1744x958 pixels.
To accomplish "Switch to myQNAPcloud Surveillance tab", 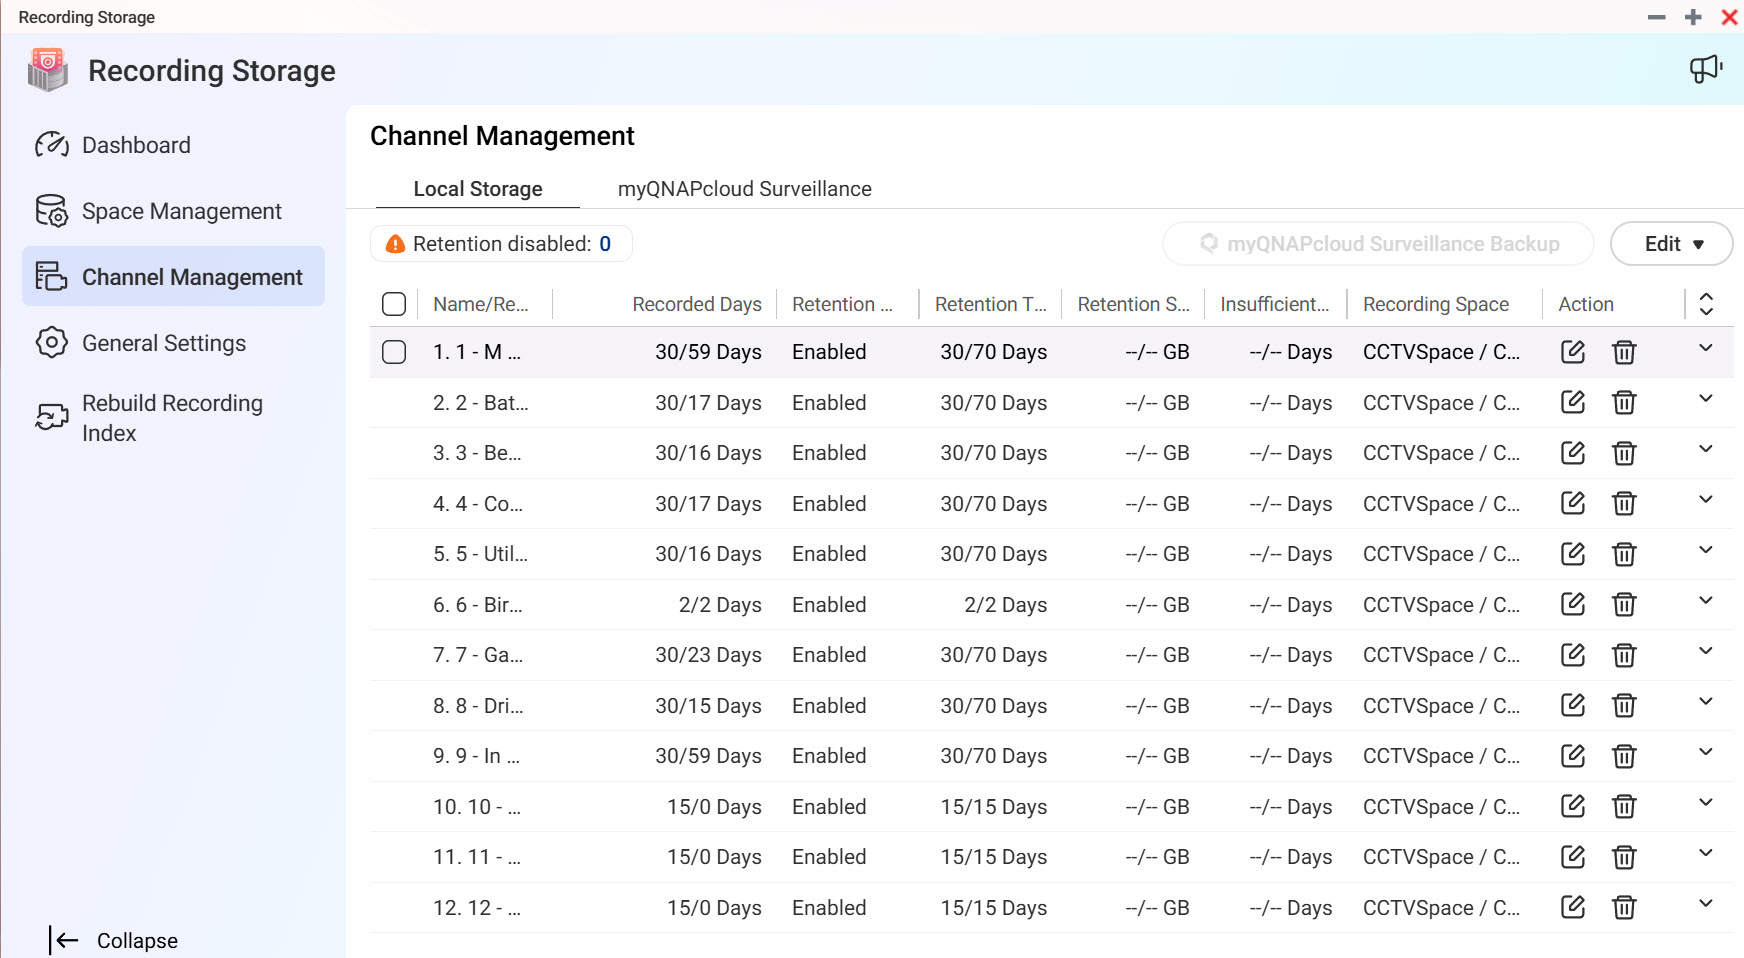I will [745, 189].
